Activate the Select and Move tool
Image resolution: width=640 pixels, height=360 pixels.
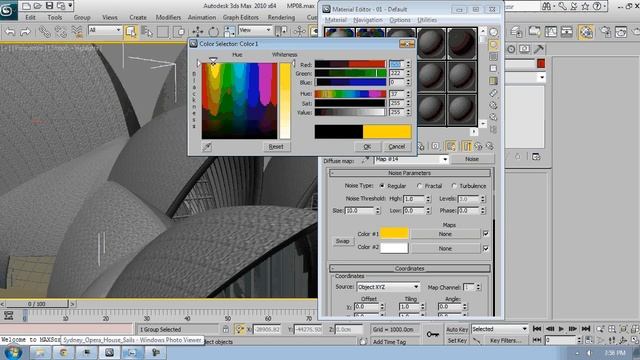coord(198,31)
